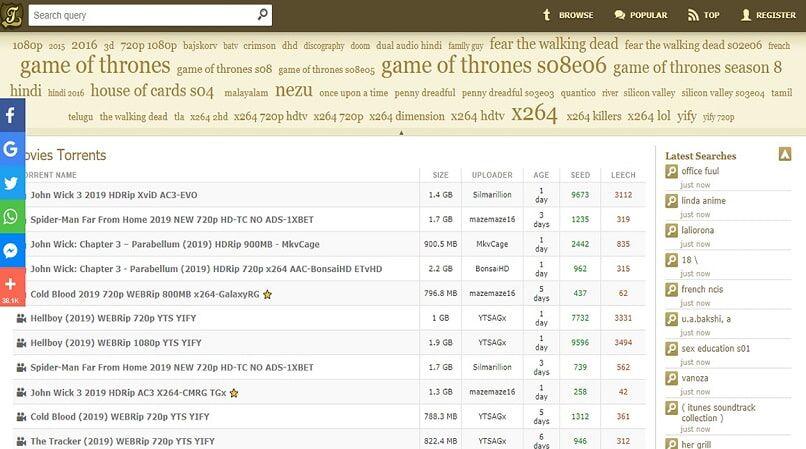The height and width of the screenshot is (449, 806).
Task: Collapse the tag cloud arrow
Action: coord(401,133)
